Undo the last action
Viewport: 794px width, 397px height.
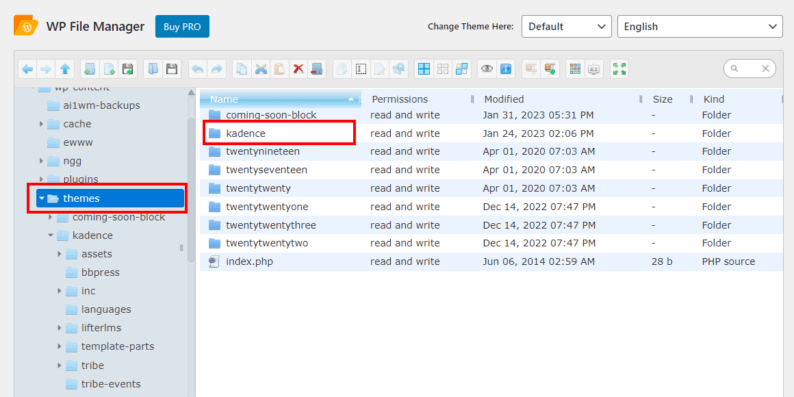pos(197,69)
